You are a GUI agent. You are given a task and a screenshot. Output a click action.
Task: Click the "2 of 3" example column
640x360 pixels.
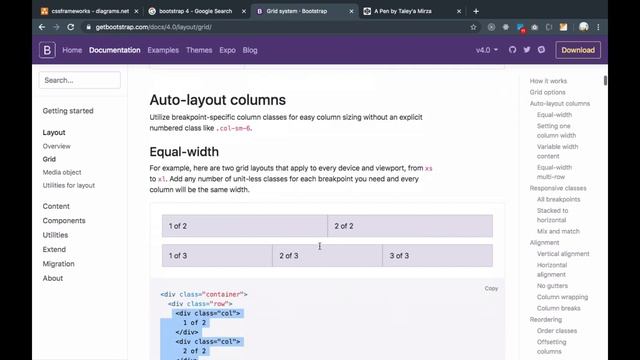(x=327, y=256)
